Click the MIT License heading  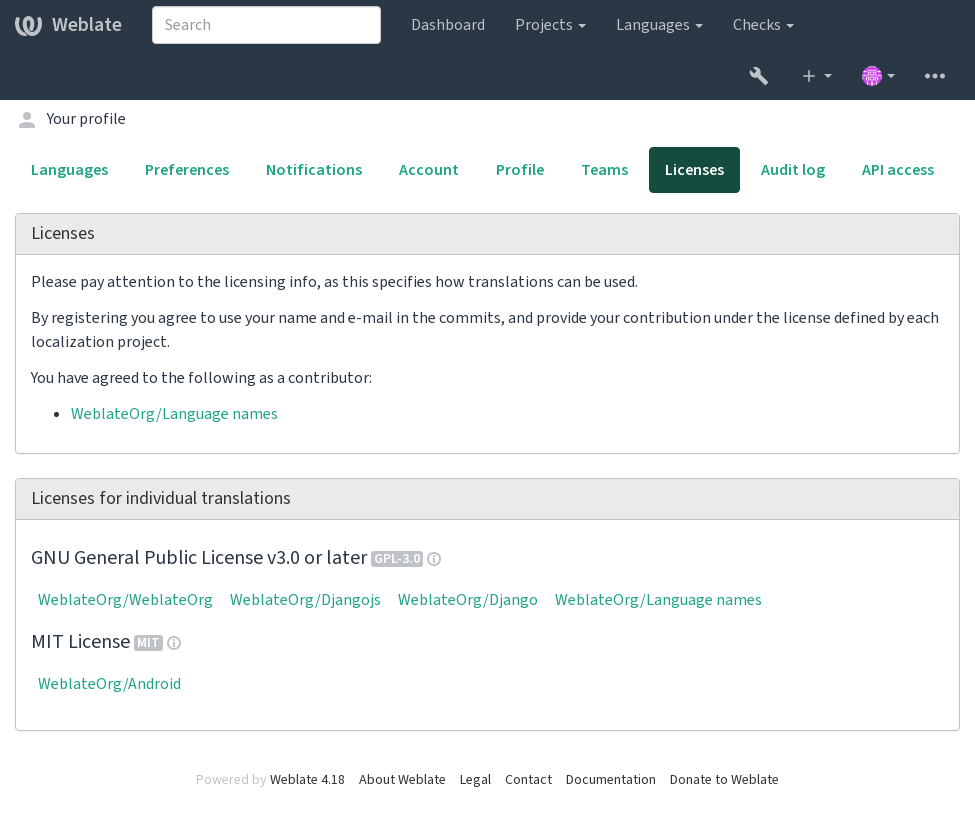click(x=81, y=641)
